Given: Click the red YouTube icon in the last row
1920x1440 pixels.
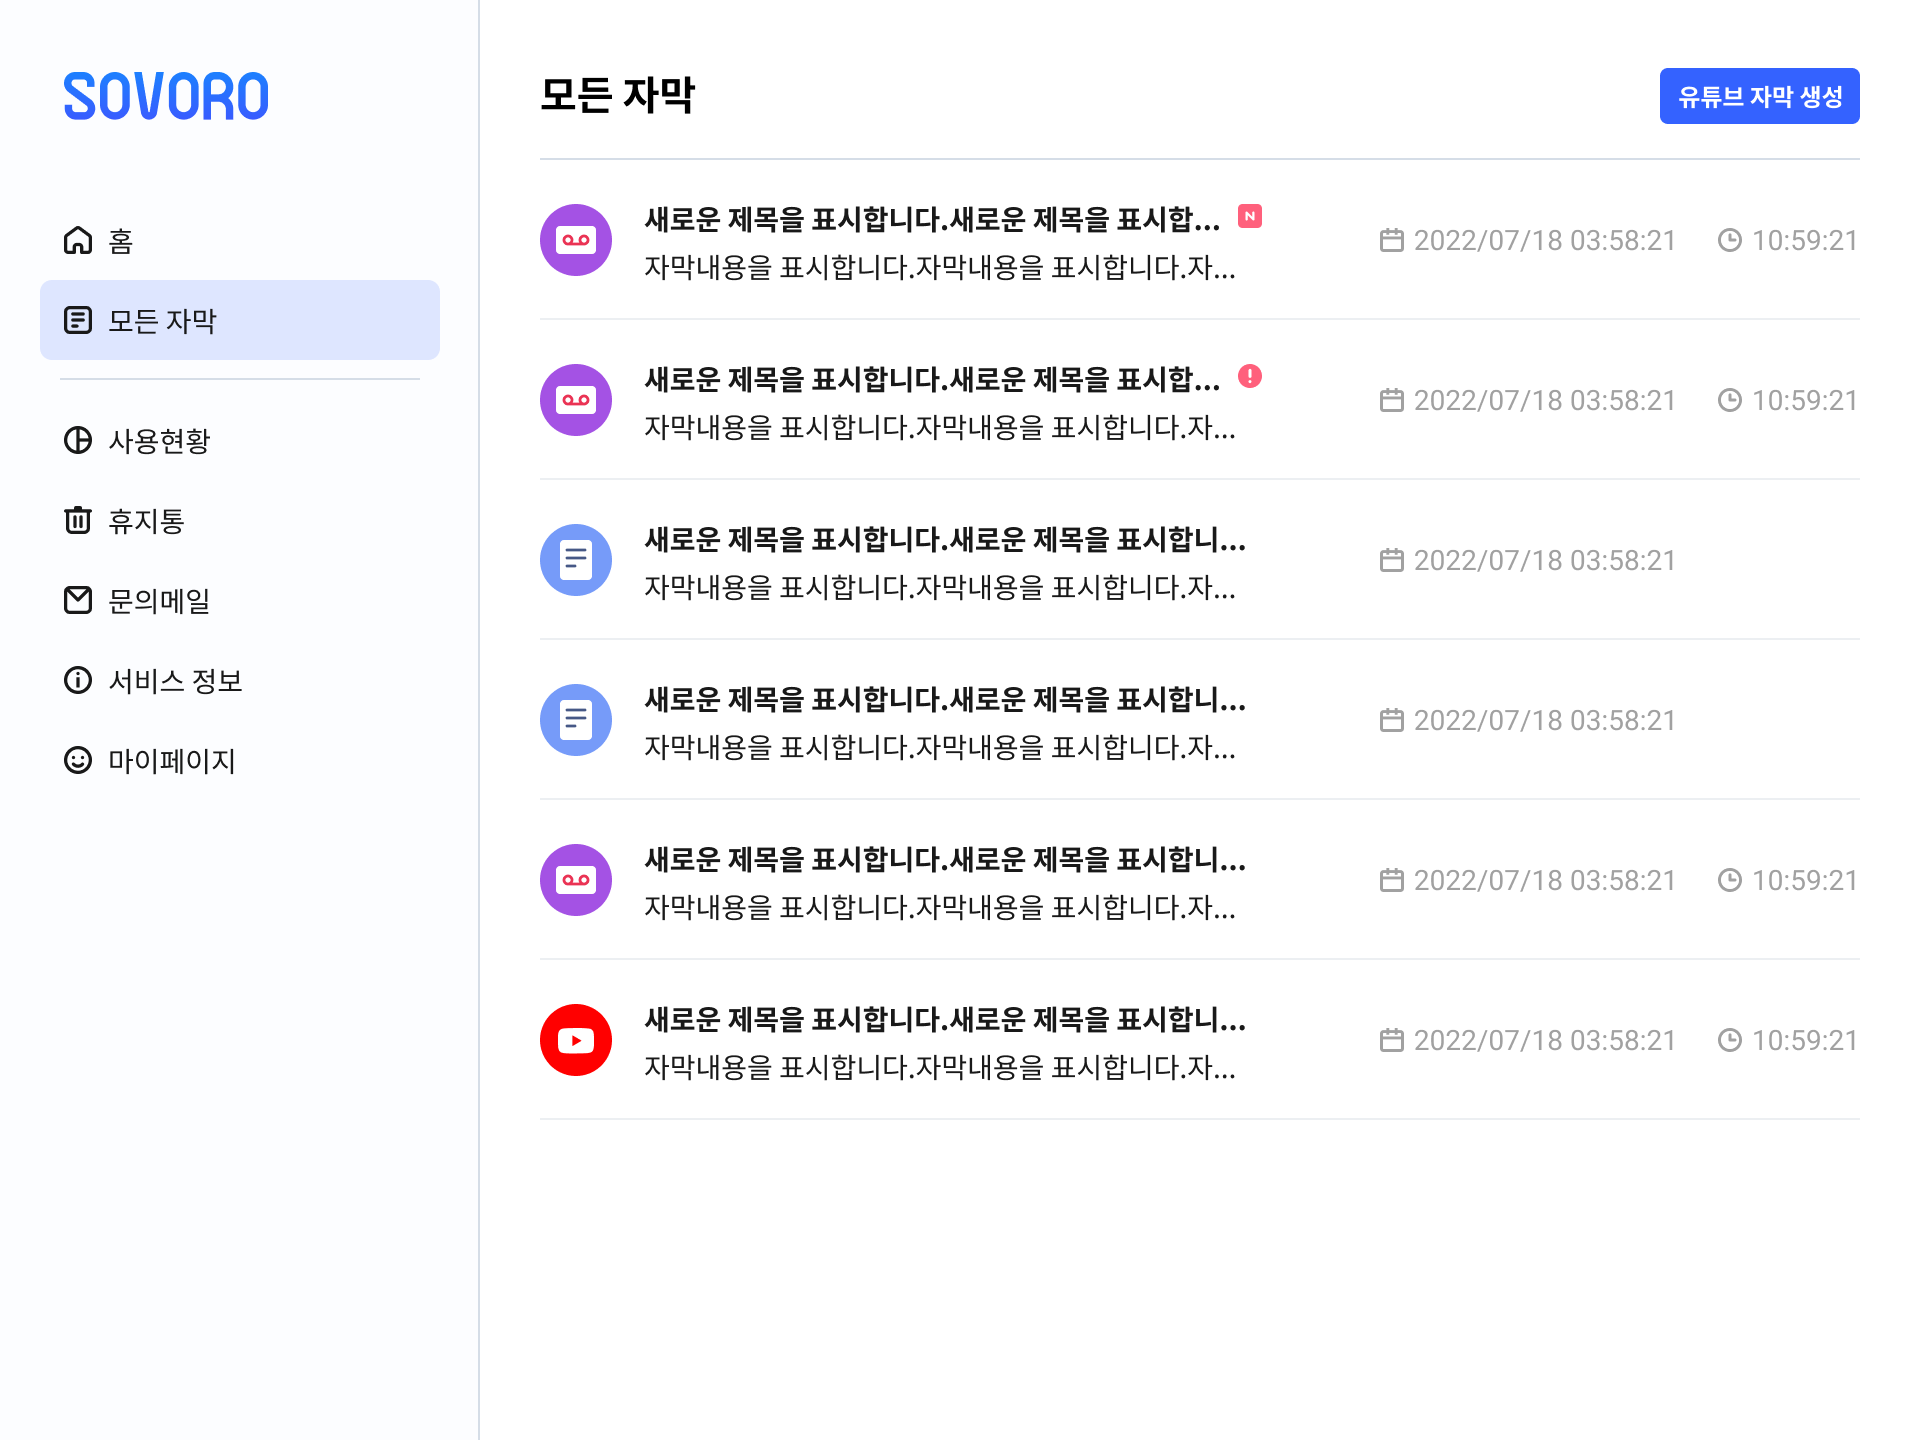Looking at the screenshot, I should pos(576,1040).
